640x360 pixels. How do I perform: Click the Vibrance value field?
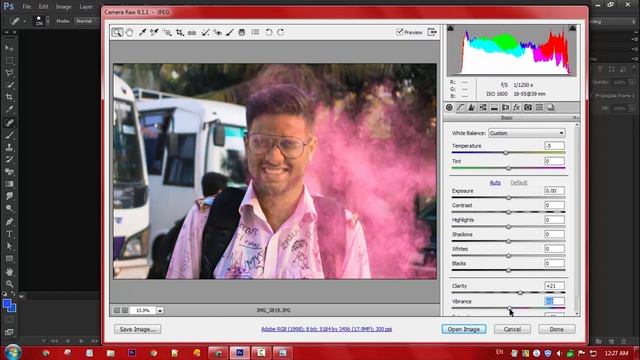click(x=554, y=301)
